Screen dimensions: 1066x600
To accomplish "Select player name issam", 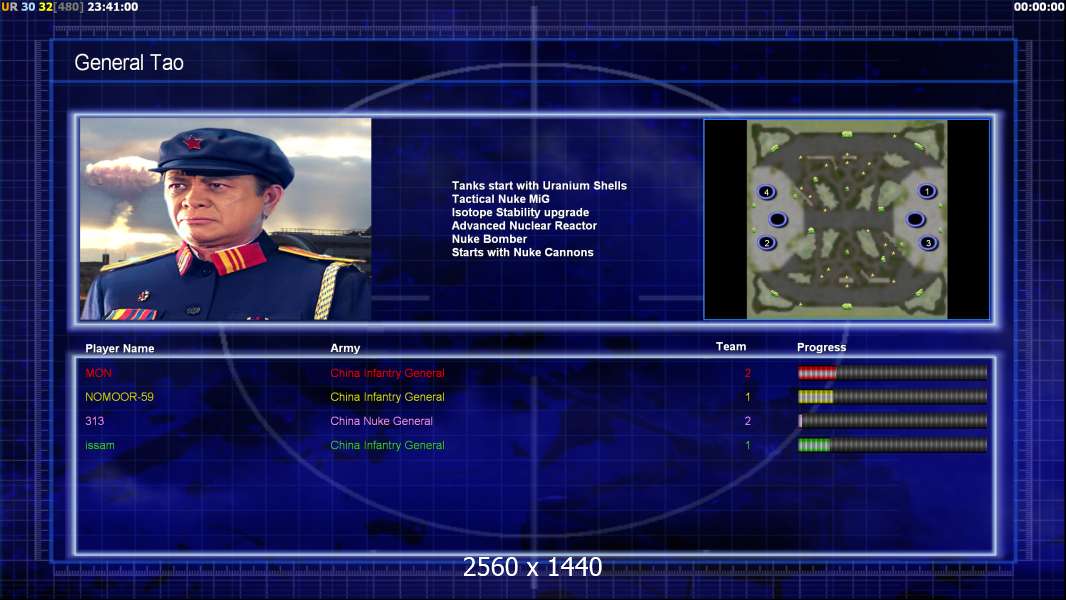I will click(100, 446).
